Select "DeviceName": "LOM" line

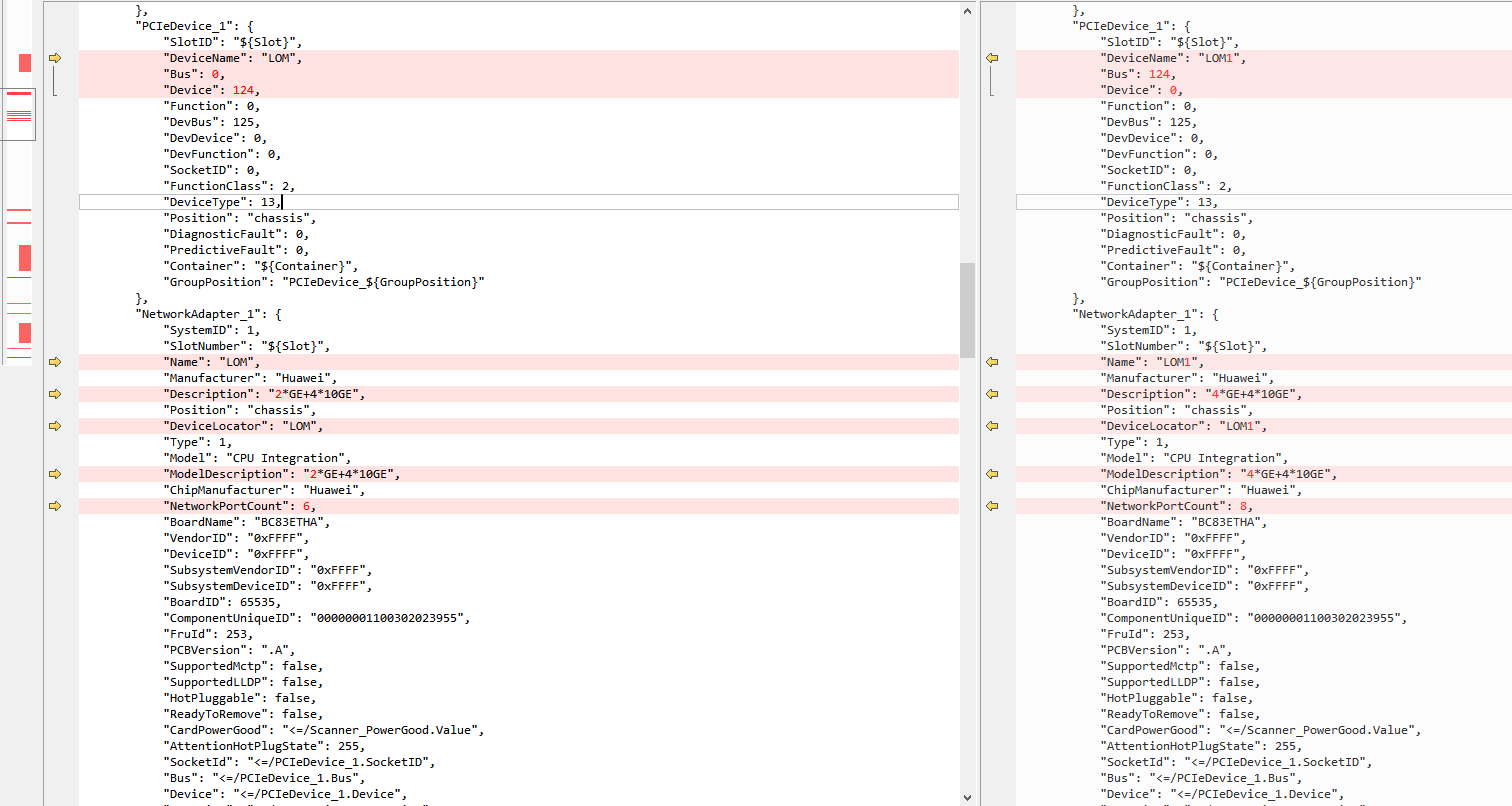click(232, 58)
